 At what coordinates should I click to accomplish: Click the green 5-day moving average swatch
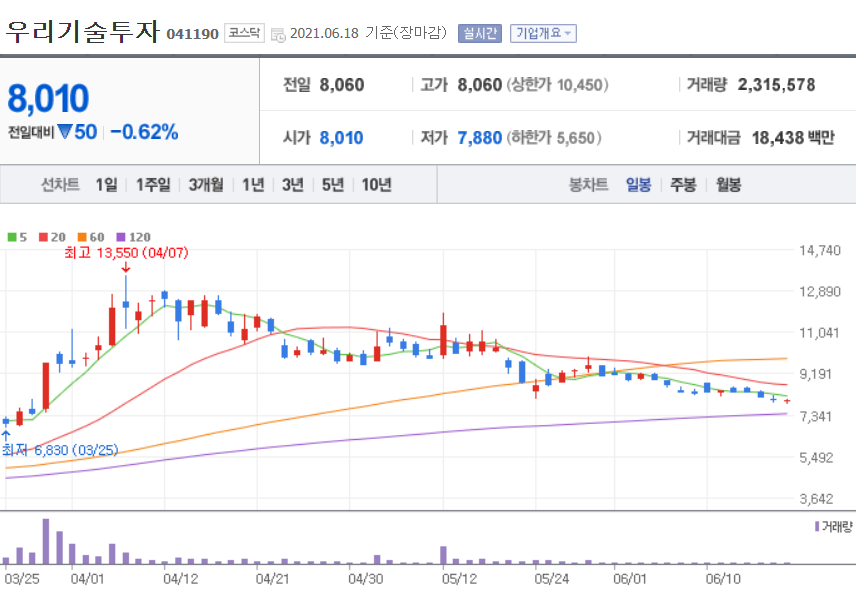tap(12, 237)
